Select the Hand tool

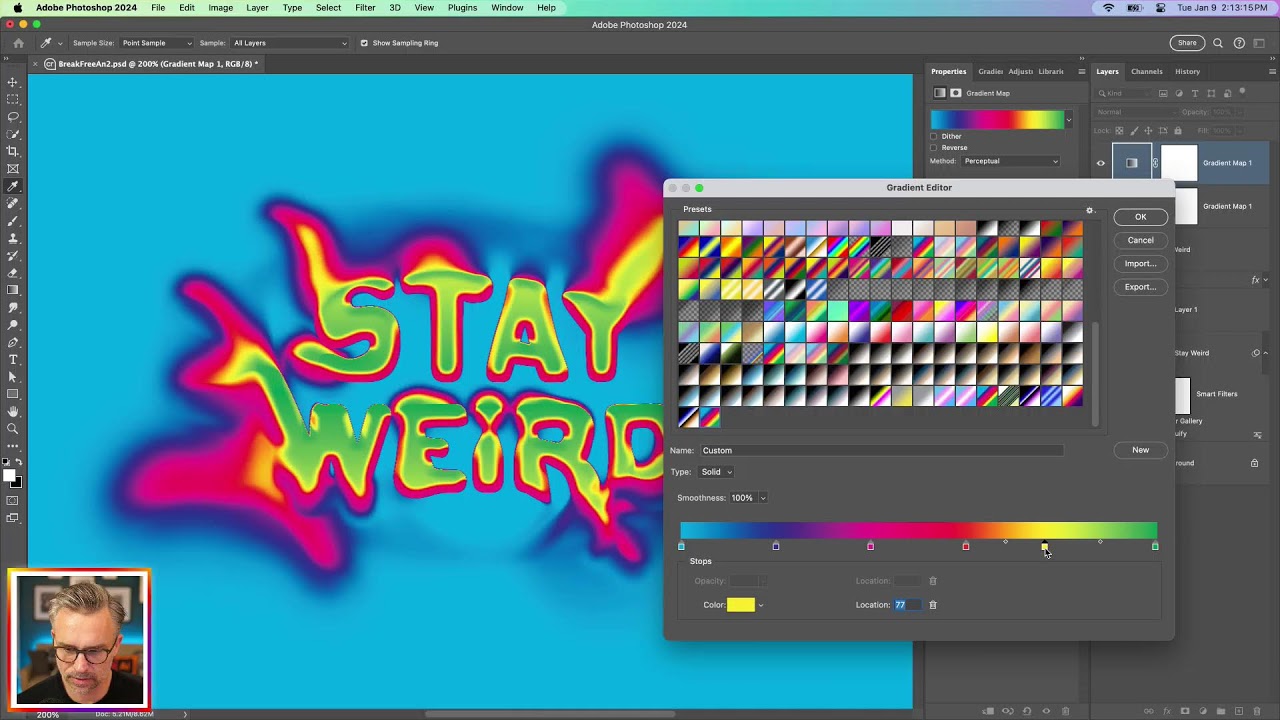coord(13,411)
